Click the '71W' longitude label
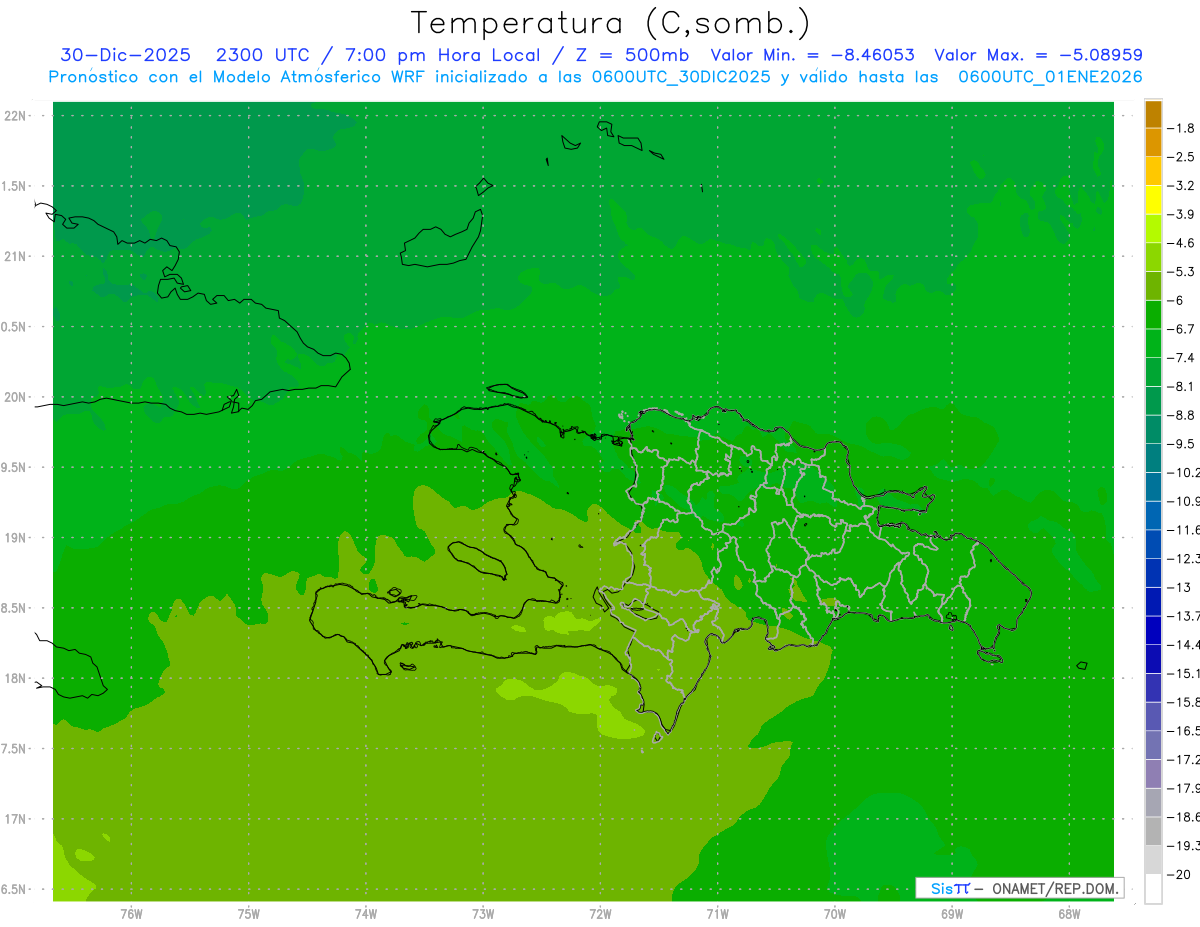Viewport: 1200px width, 927px height. pyautogui.click(x=717, y=913)
